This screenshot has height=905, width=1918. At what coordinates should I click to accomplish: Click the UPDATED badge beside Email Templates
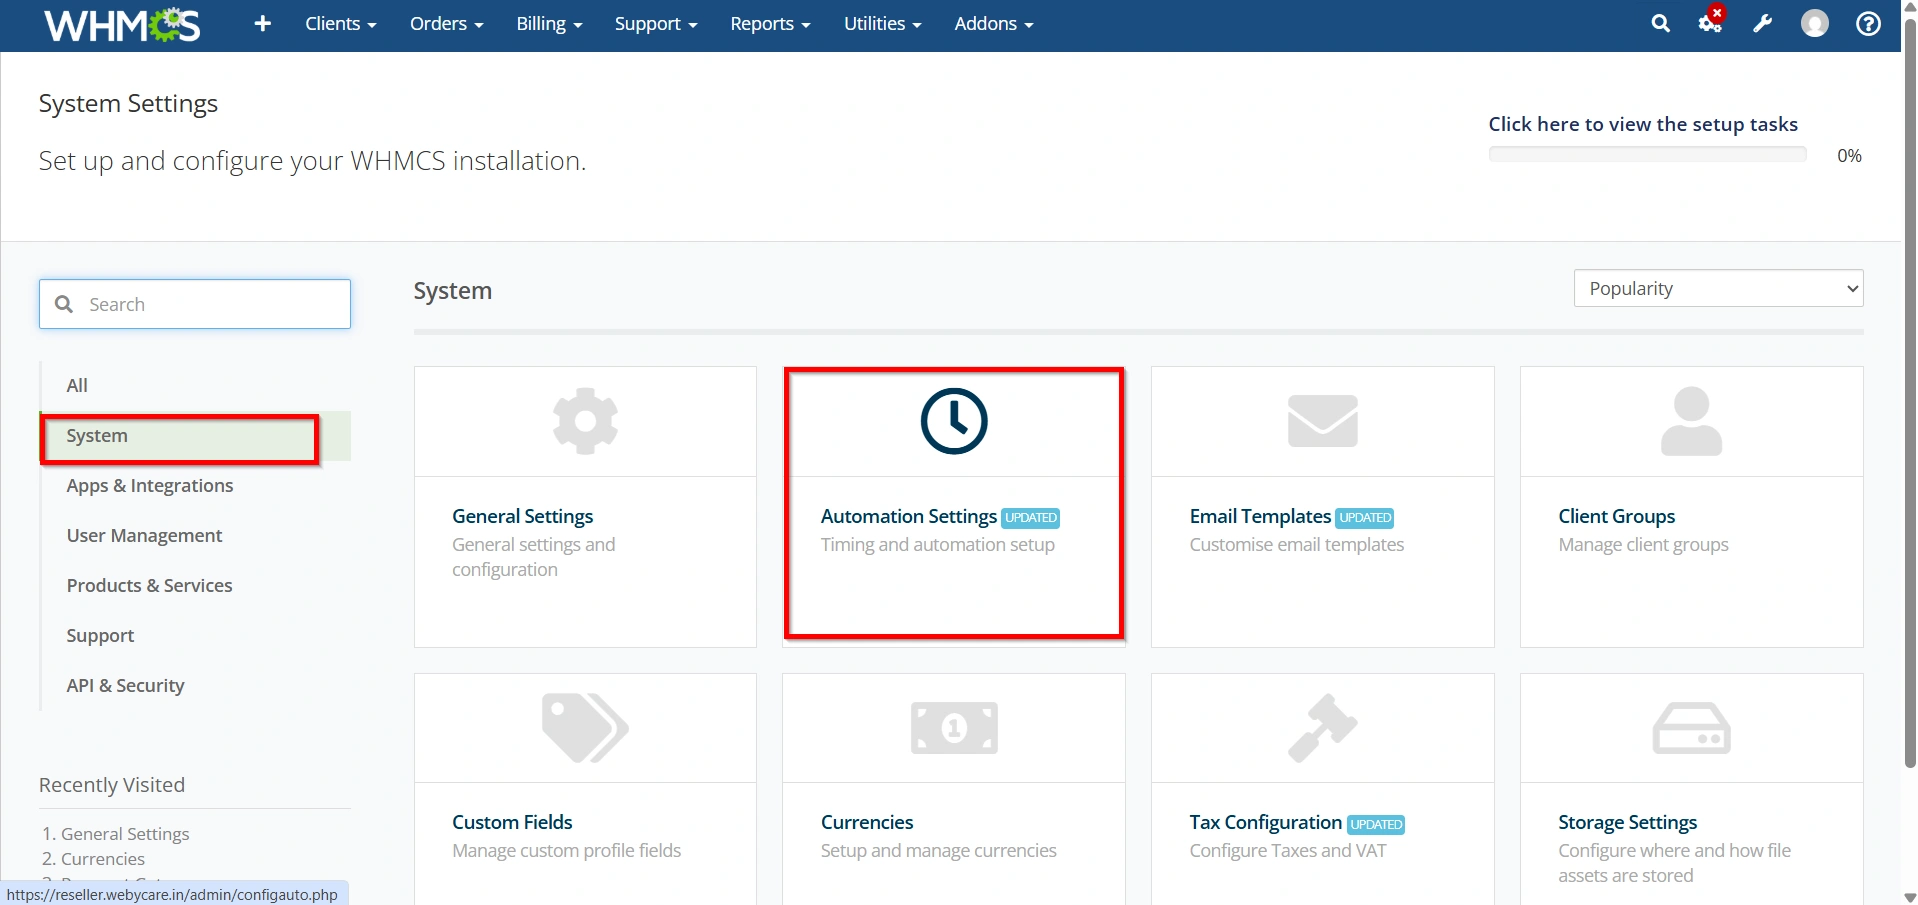(x=1364, y=518)
